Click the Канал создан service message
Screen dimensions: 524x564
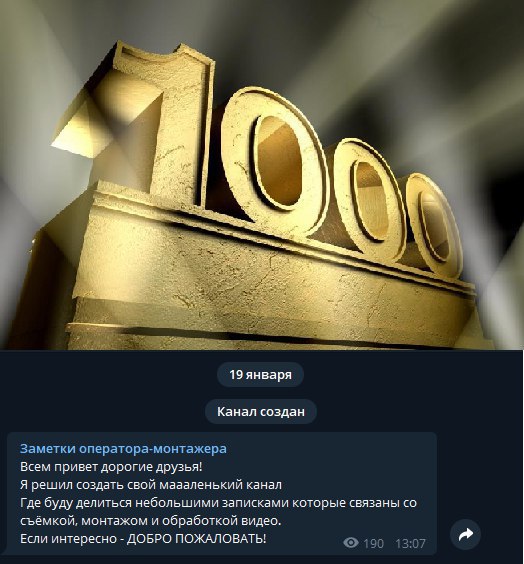coord(261,411)
